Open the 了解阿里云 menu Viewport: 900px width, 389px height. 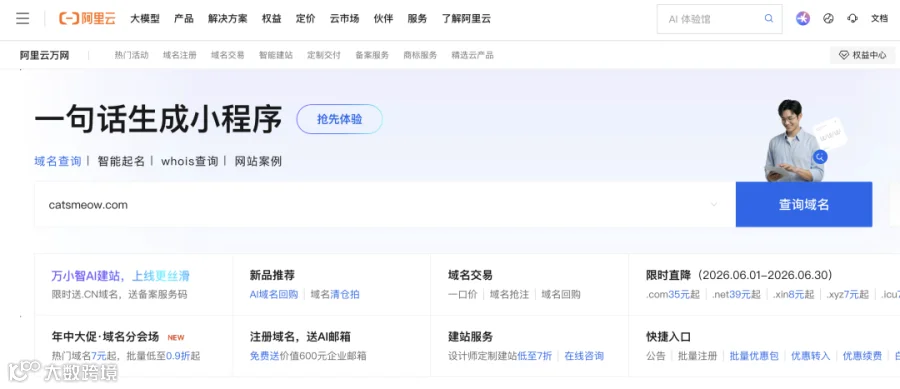466,19
